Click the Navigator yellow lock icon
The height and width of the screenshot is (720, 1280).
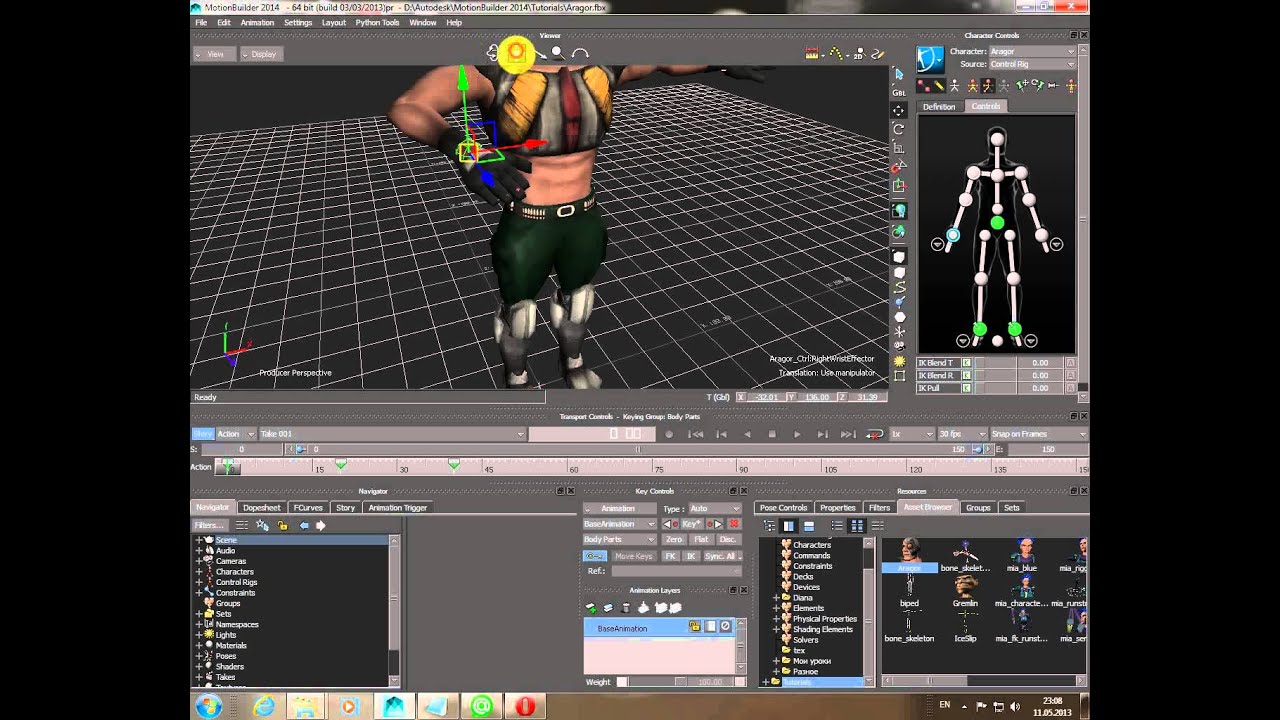click(283, 525)
